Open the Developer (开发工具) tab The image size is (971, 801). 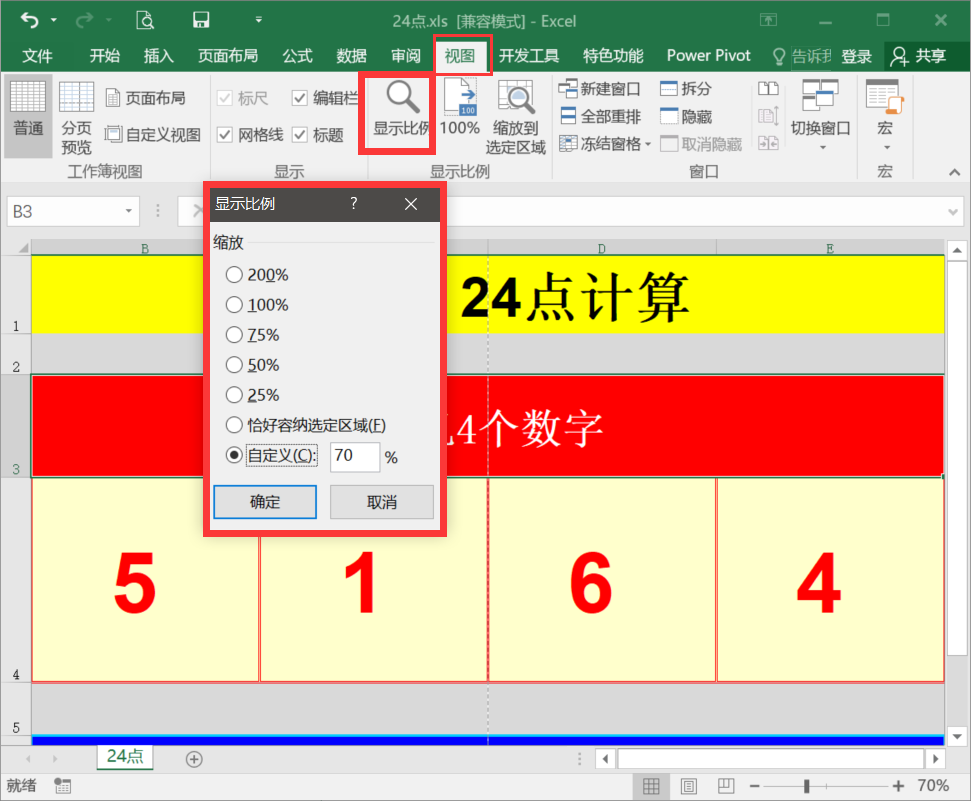(x=529, y=56)
